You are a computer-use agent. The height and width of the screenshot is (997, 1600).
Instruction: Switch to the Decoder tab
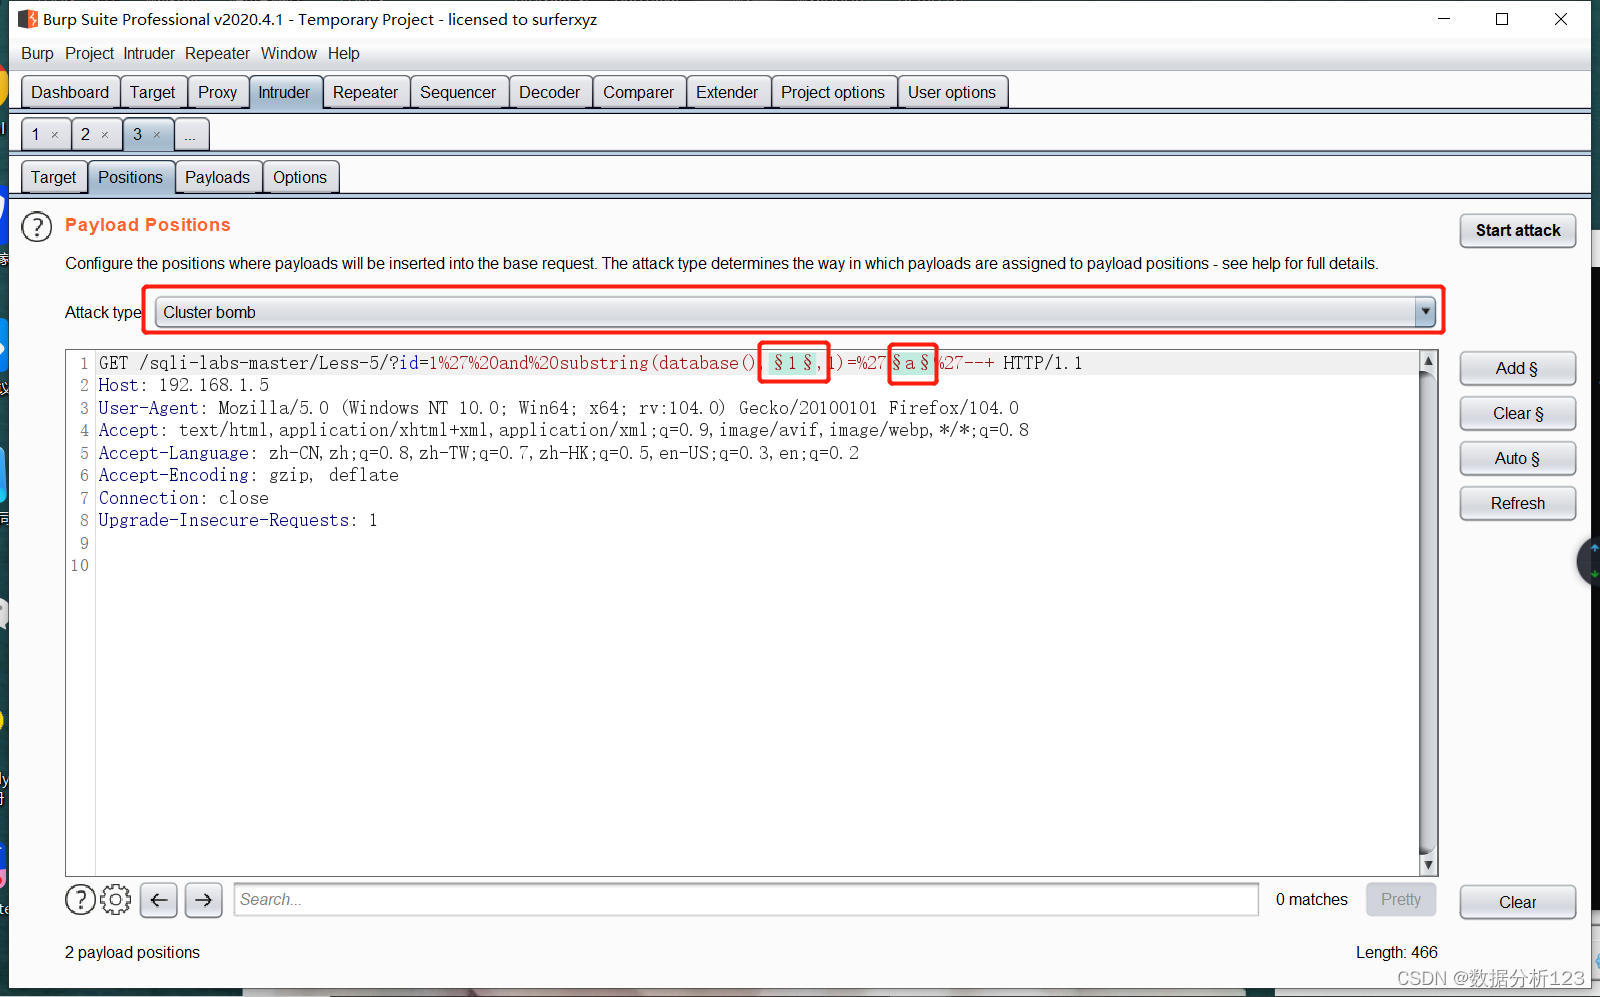(x=550, y=92)
